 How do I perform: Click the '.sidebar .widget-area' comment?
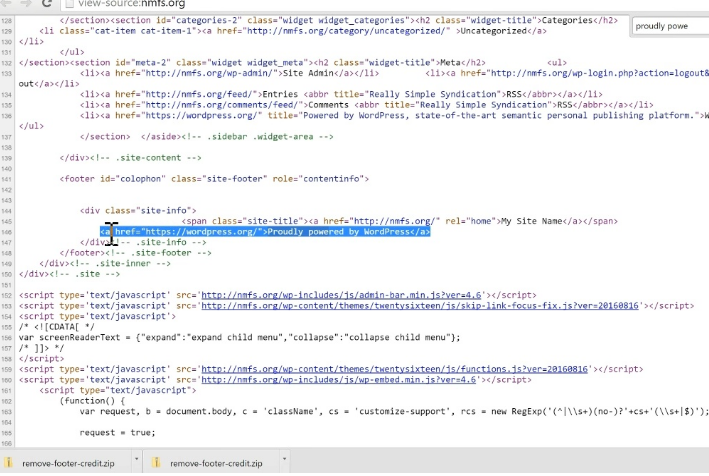[x=257, y=137]
